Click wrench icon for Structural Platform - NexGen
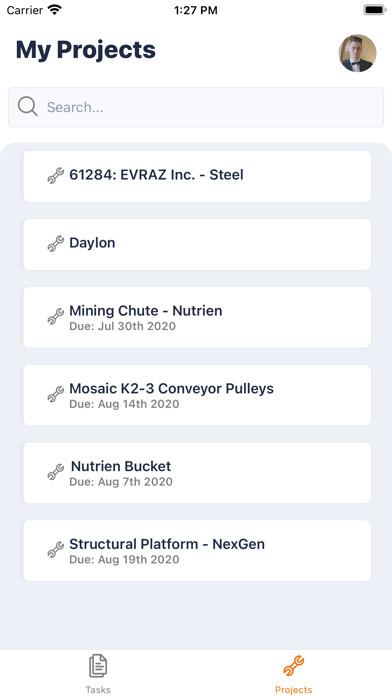This screenshot has width=392, height=696. [55, 550]
